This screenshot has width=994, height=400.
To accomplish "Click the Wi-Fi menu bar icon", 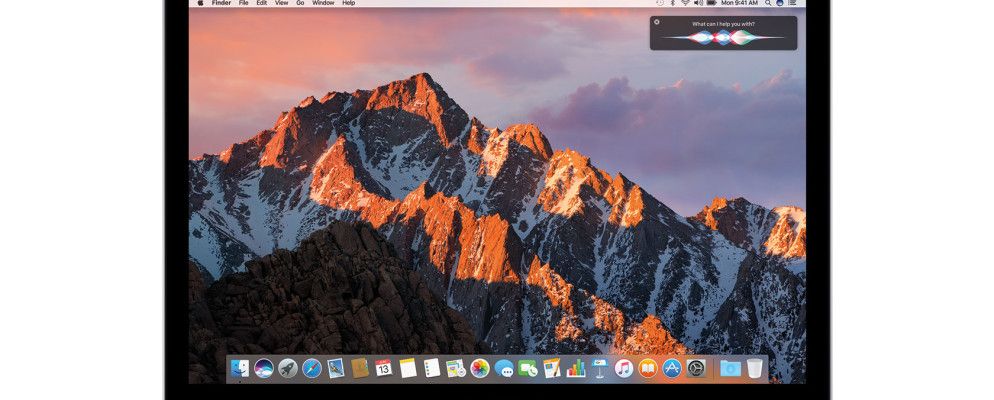I will click(685, 3).
